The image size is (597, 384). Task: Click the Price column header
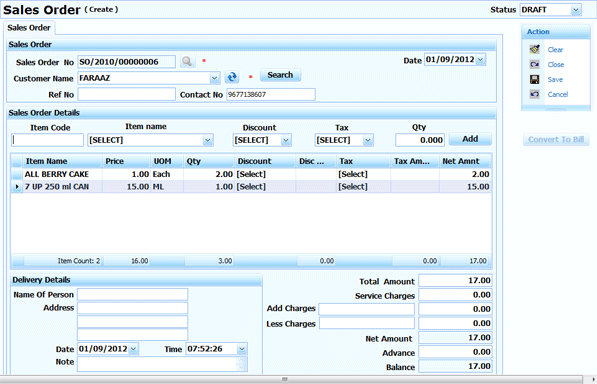pos(126,161)
